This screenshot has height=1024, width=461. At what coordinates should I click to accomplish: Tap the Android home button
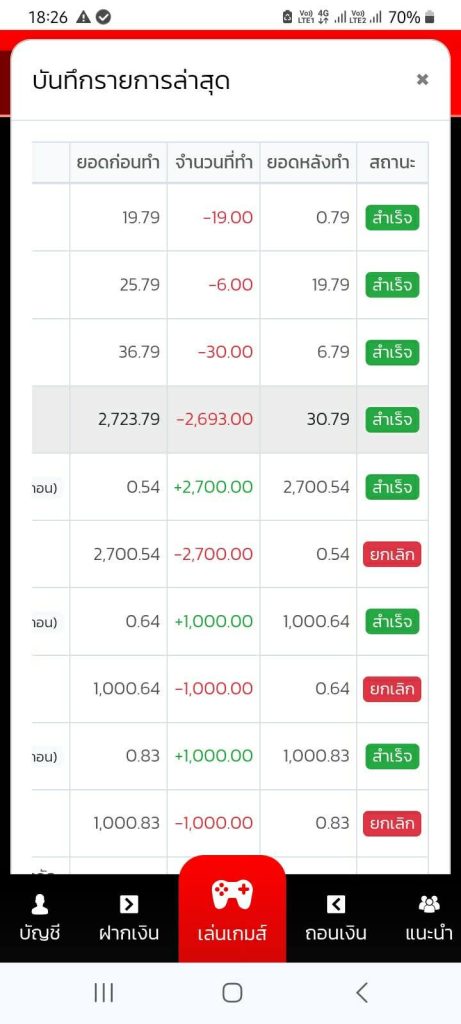(x=232, y=993)
